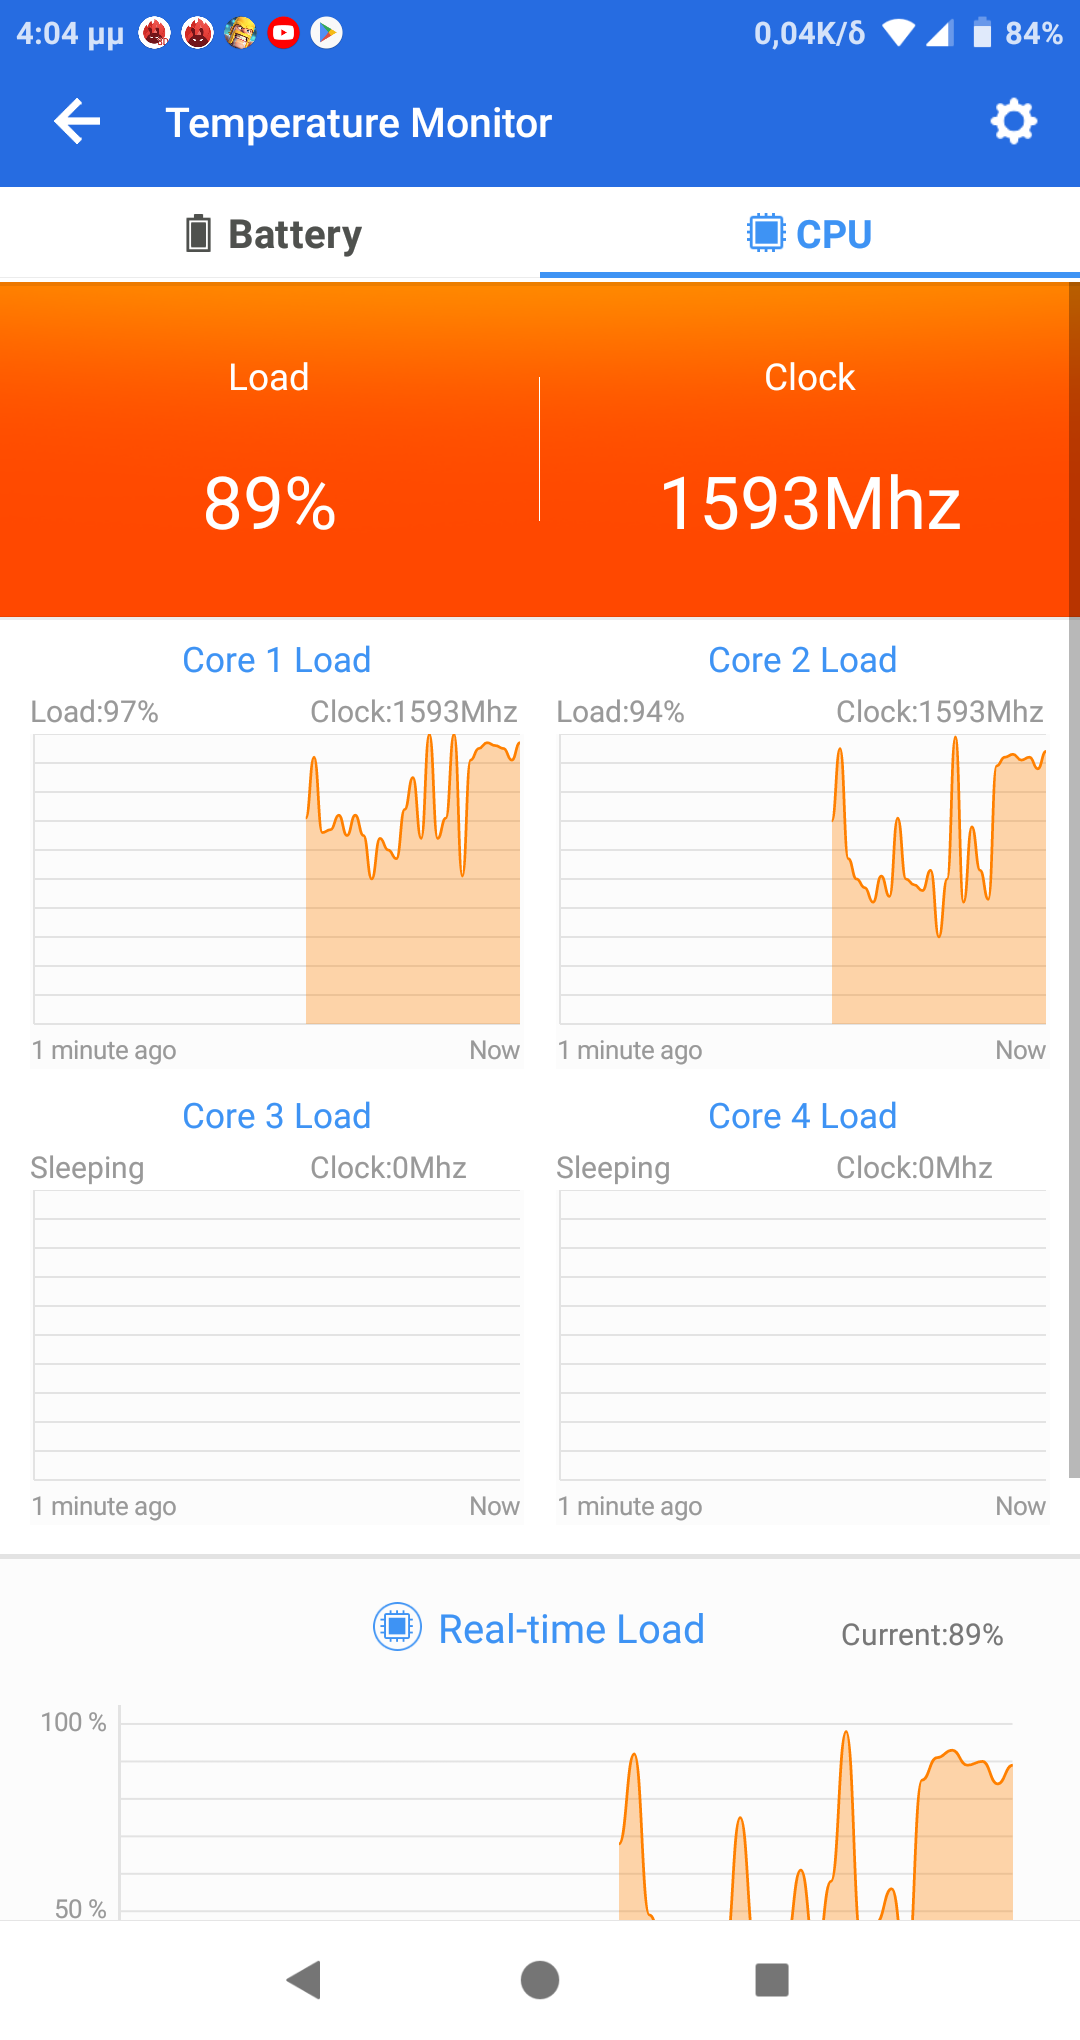The image size is (1080, 2040).
Task: Tap the Core 2 Load heading
Action: pos(802,660)
